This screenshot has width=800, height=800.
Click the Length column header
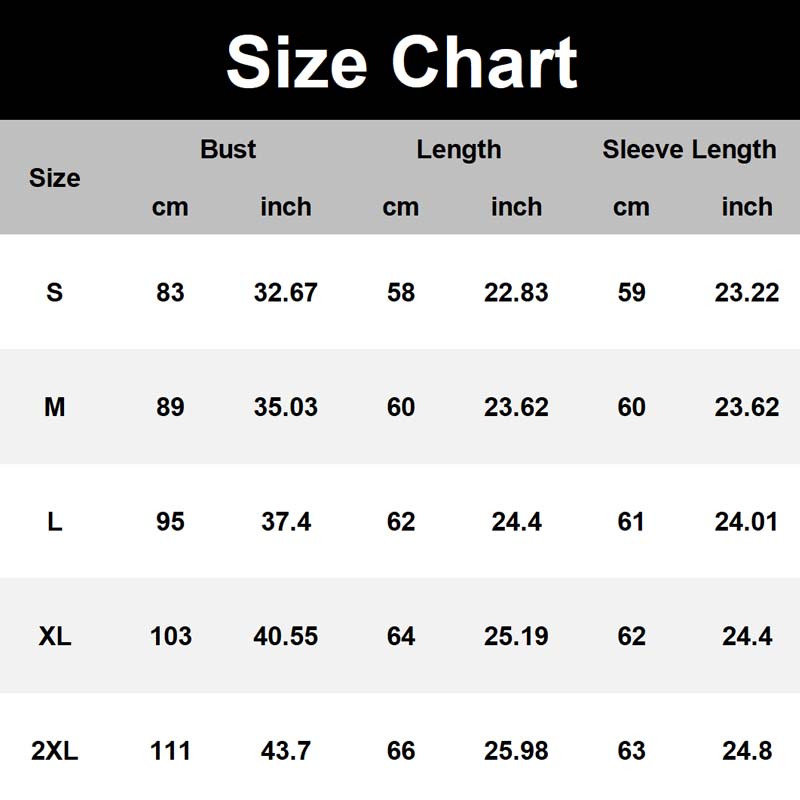click(459, 150)
